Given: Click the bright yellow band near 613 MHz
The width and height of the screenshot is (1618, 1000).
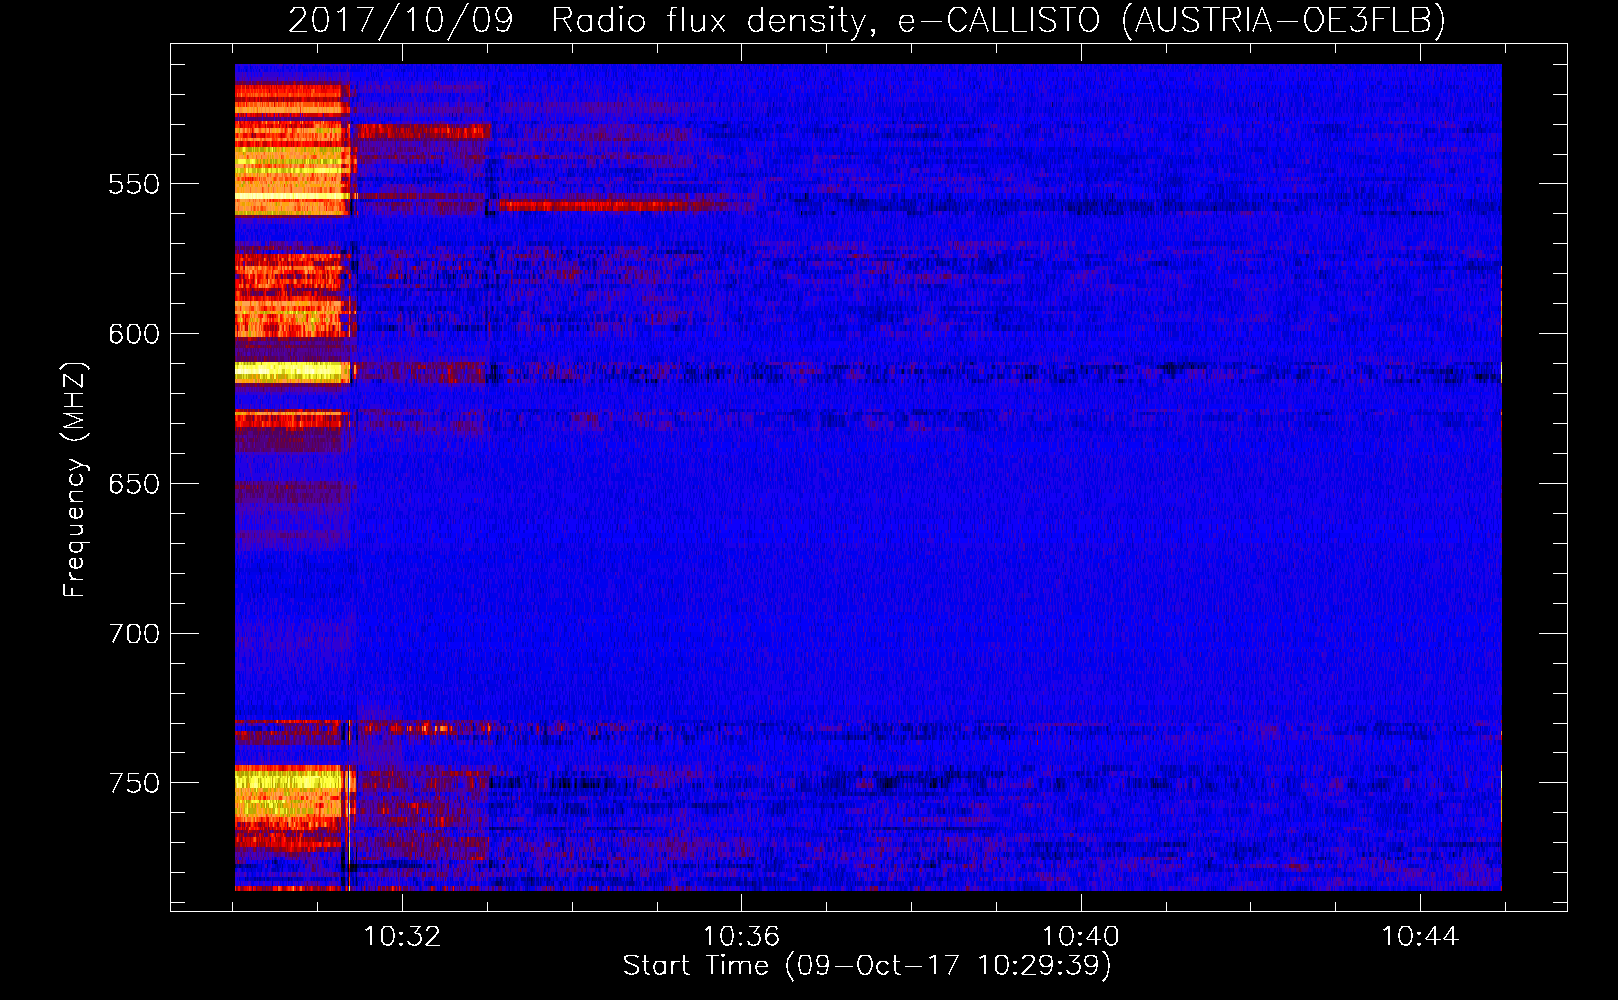Looking at the screenshot, I should [292, 373].
